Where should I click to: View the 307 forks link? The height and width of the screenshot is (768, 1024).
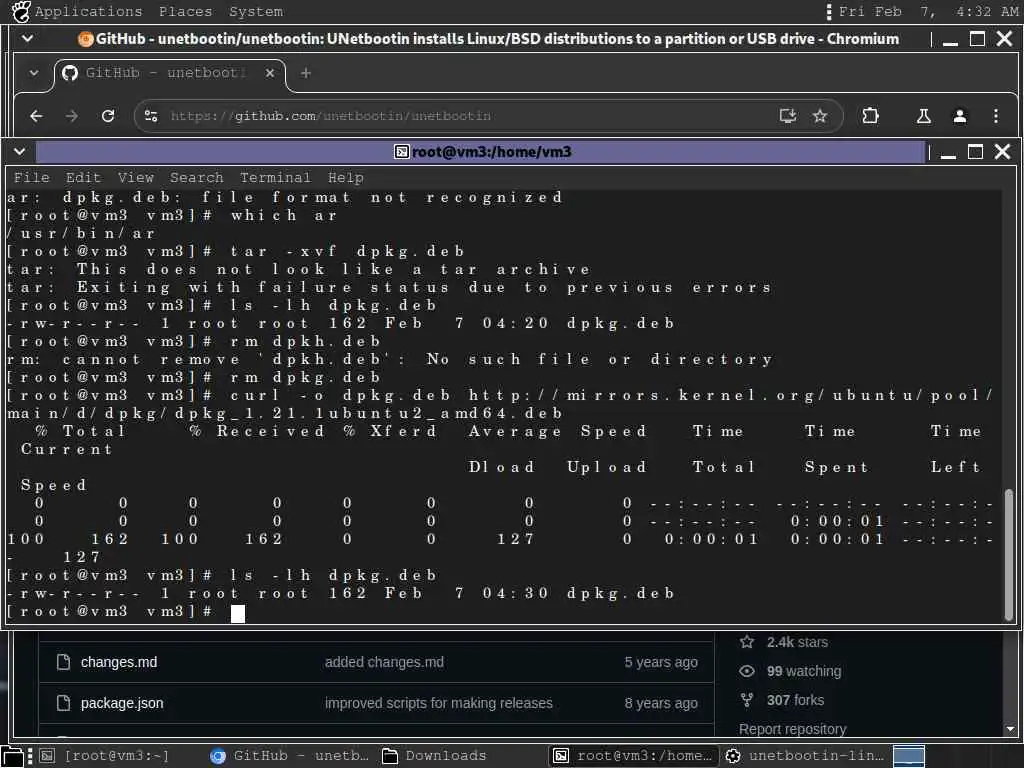pos(795,700)
